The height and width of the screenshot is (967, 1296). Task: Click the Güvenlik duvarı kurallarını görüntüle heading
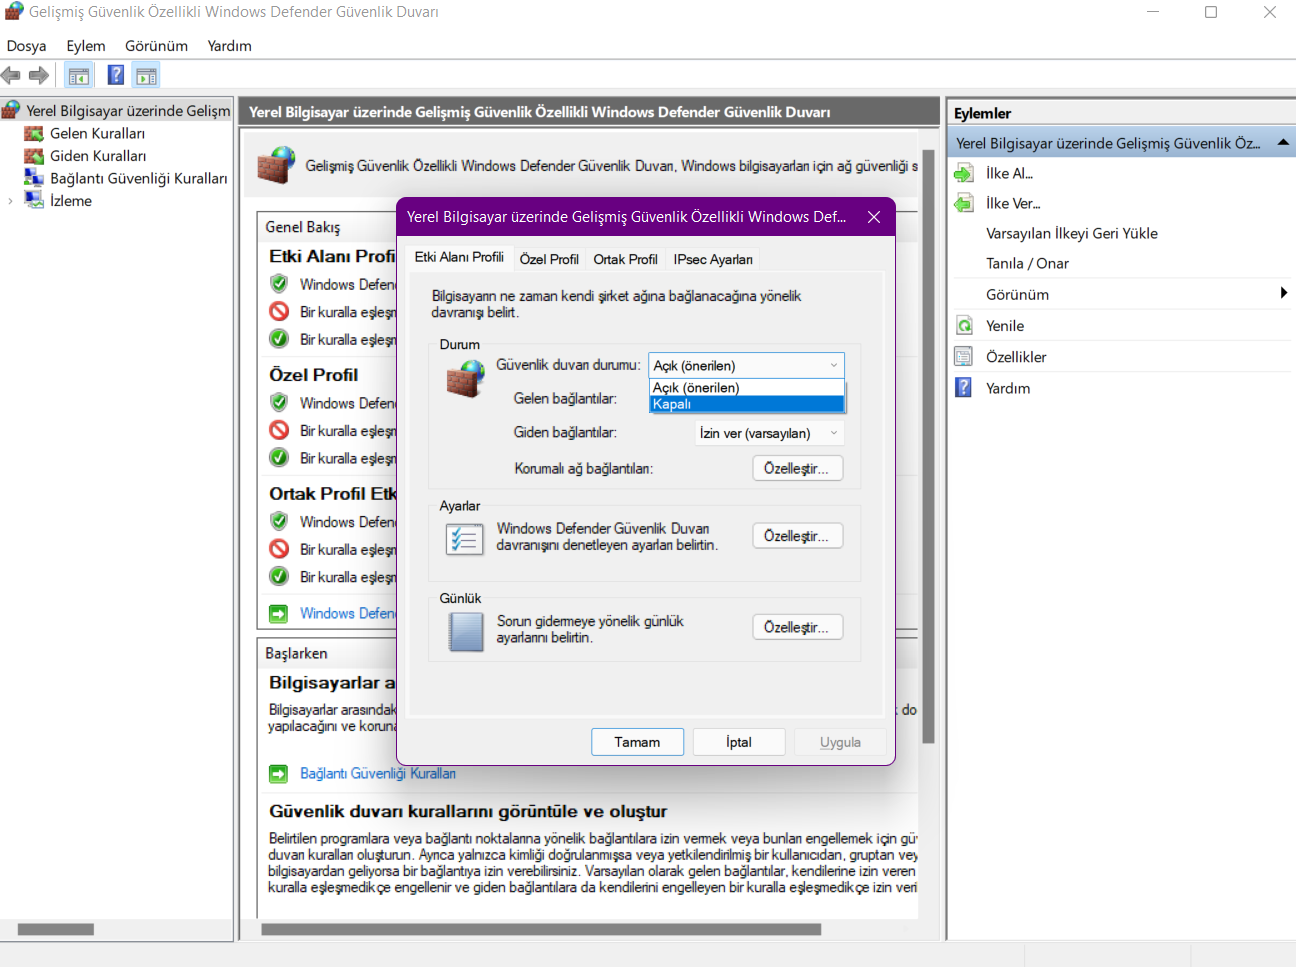(468, 811)
